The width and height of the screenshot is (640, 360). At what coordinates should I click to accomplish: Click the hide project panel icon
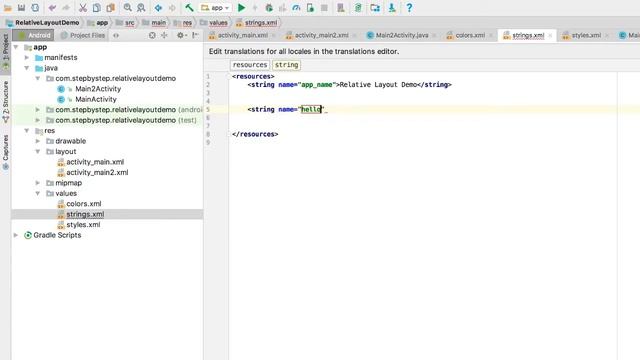pos(196,36)
